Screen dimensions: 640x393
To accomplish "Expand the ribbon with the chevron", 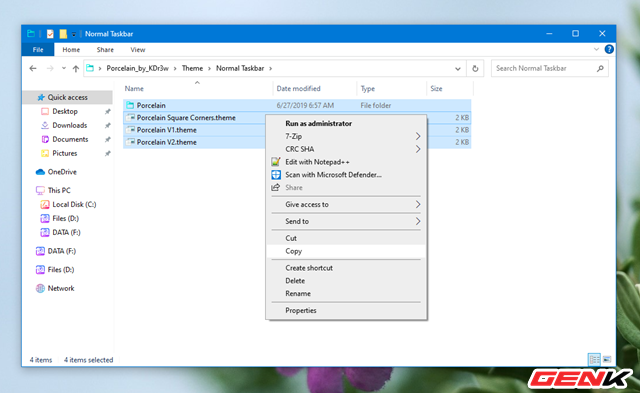I will (x=596, y=49).
